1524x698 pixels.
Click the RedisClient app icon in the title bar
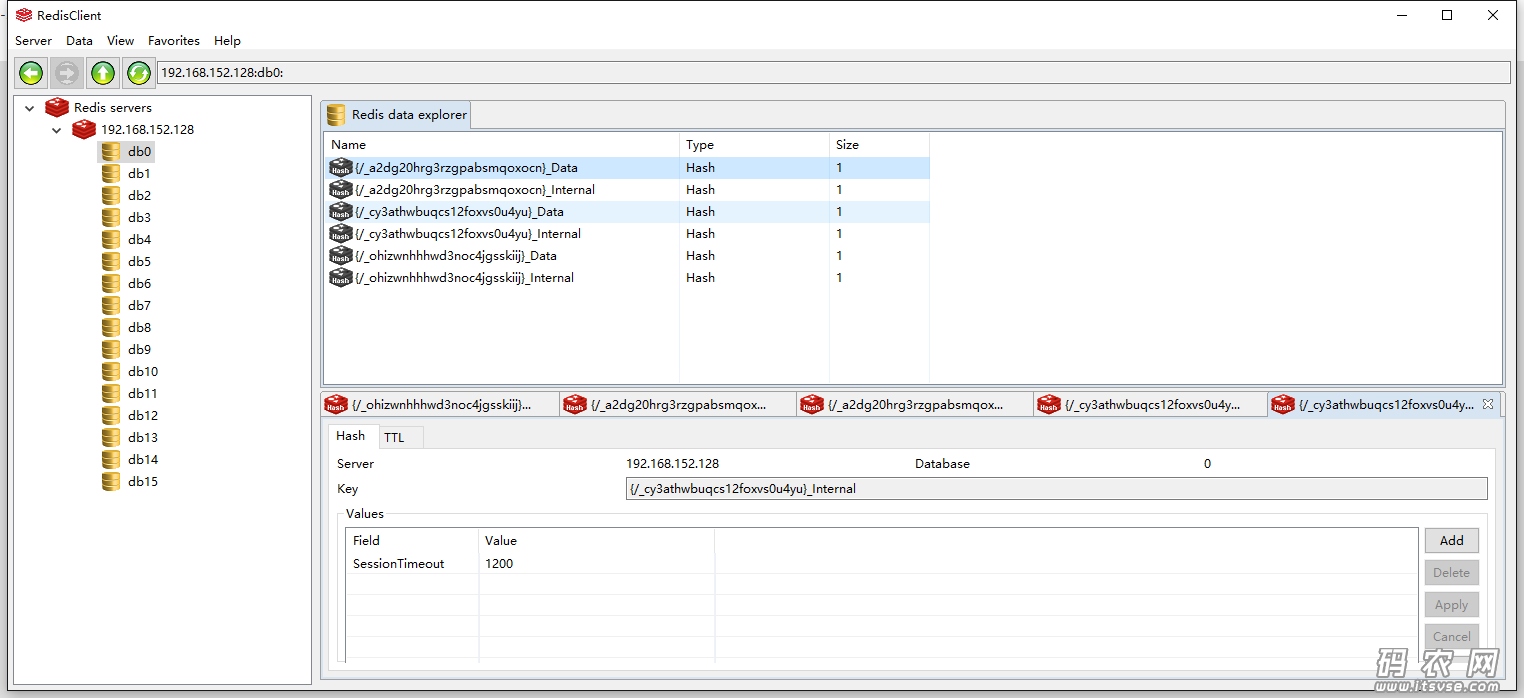pyautogui.click(x=23, y=15)
